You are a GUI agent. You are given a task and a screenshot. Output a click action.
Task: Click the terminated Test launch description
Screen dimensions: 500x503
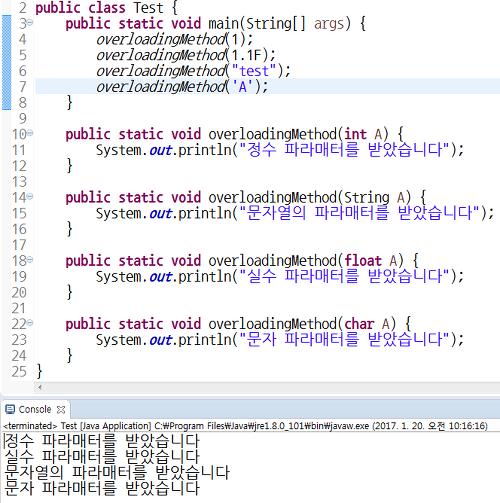[x=245, y=426]
